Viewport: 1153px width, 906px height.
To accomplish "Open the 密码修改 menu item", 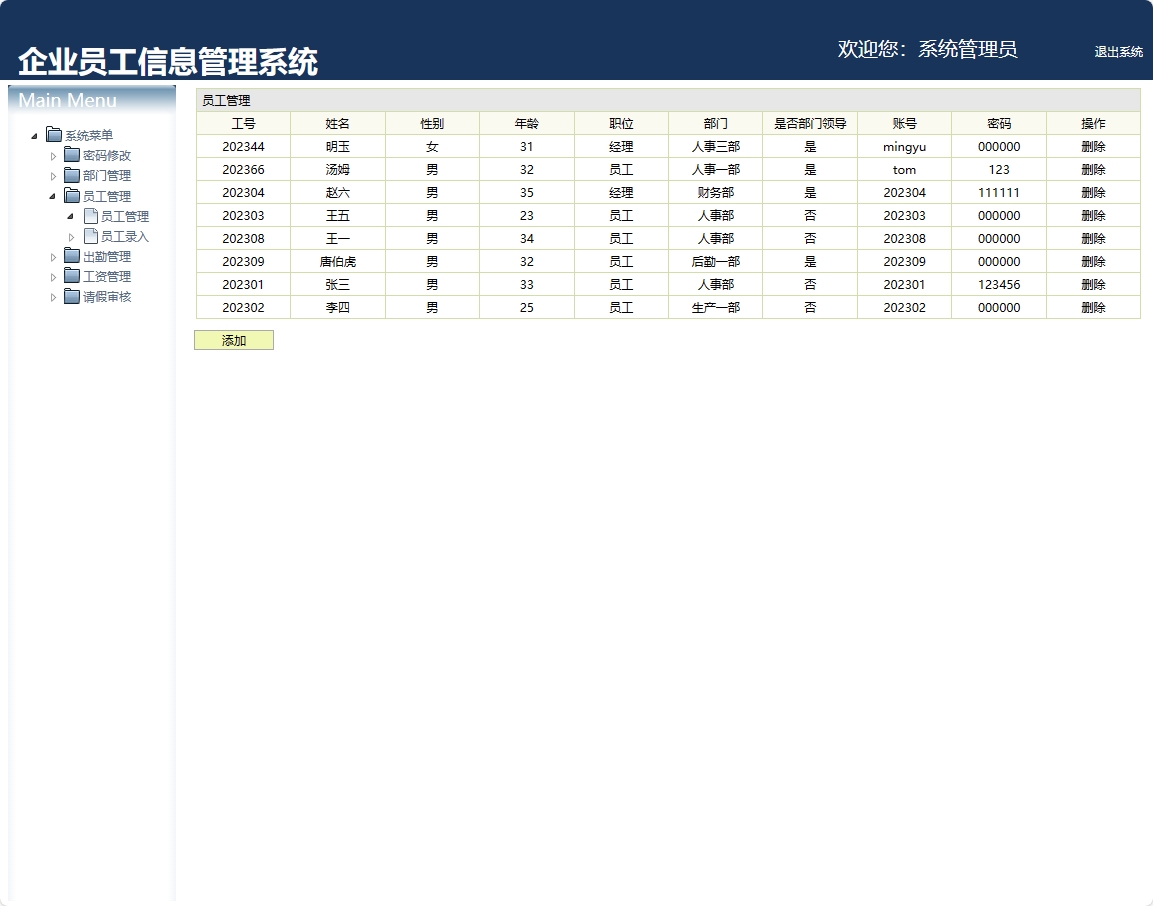I will pos(107,156).
